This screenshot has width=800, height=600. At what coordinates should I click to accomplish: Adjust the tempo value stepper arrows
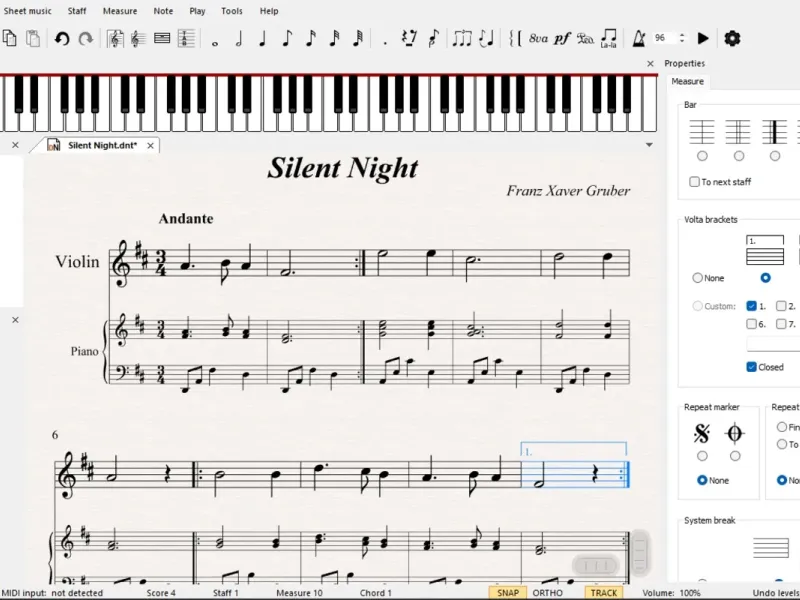[682, 38]
